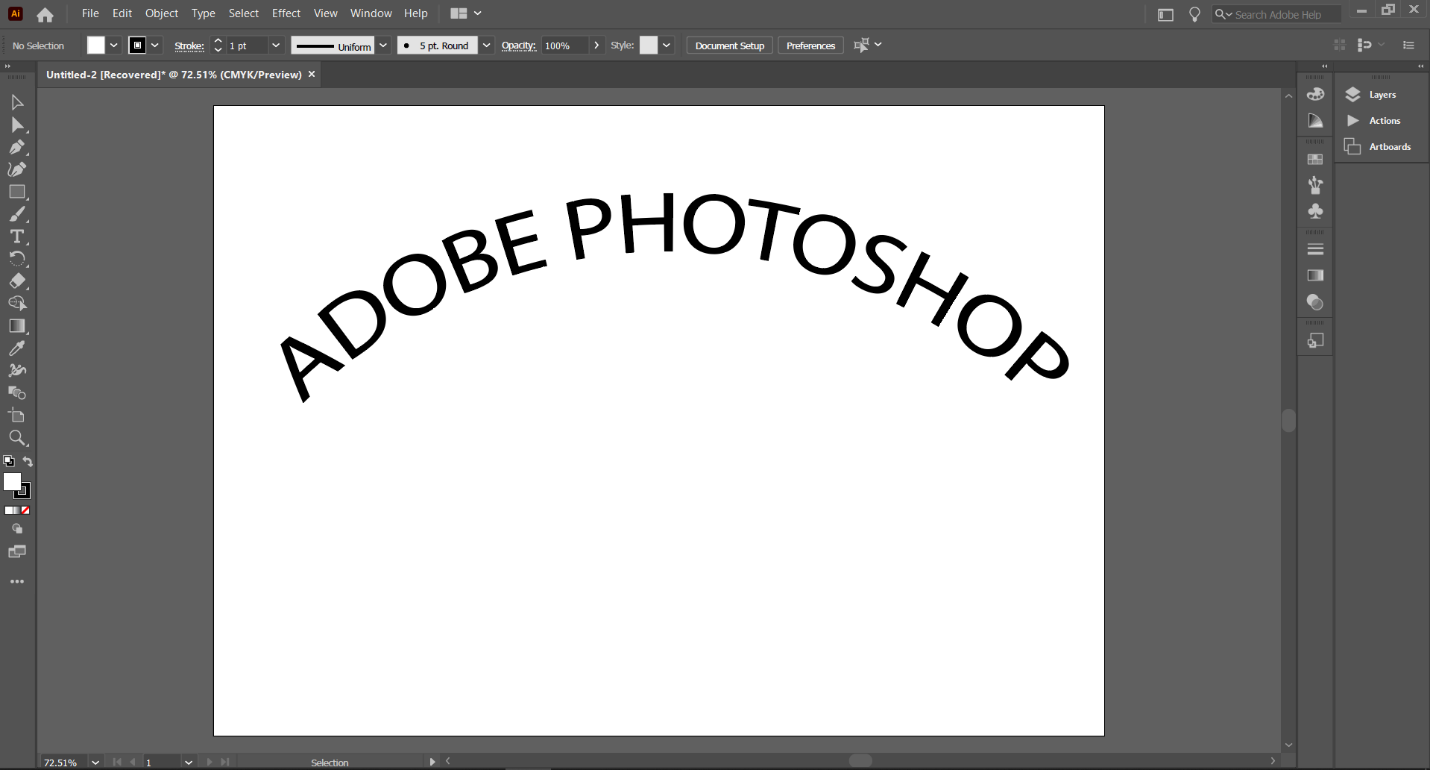Viewport: 1430px width, 770px height.
Task: Set fill to None swatch
Action: tap(25, 510)
